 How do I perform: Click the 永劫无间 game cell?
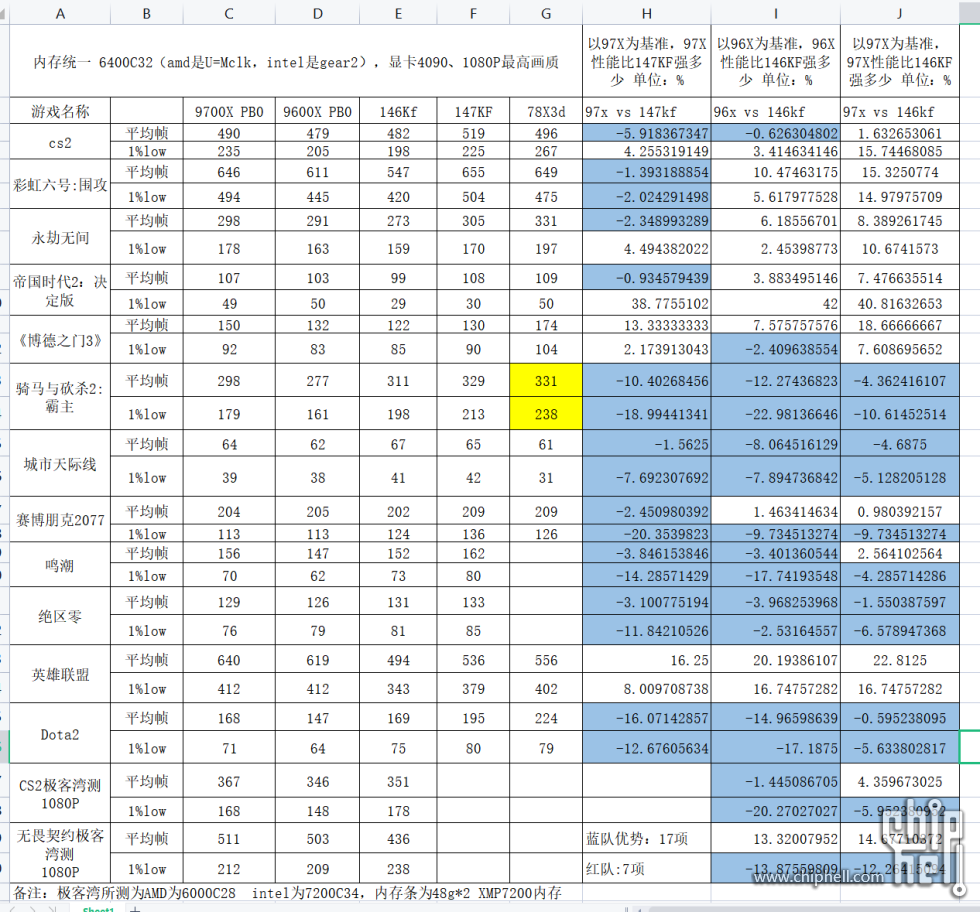pyautogui.click(x=60, y=237)
